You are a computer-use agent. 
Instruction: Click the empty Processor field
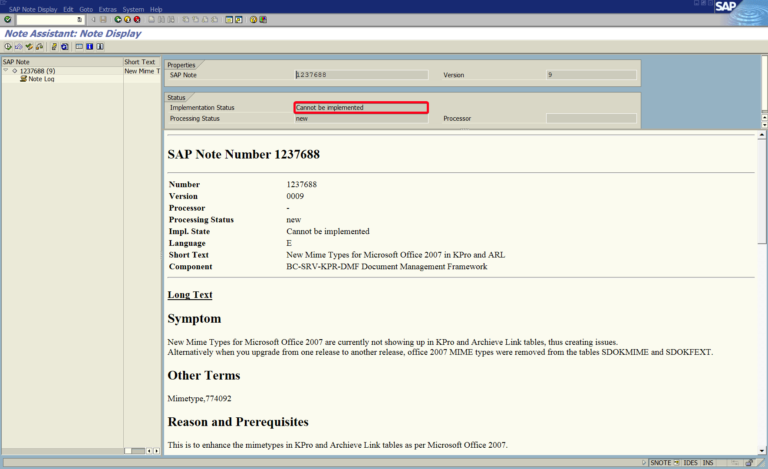click(x=591, y=118)
